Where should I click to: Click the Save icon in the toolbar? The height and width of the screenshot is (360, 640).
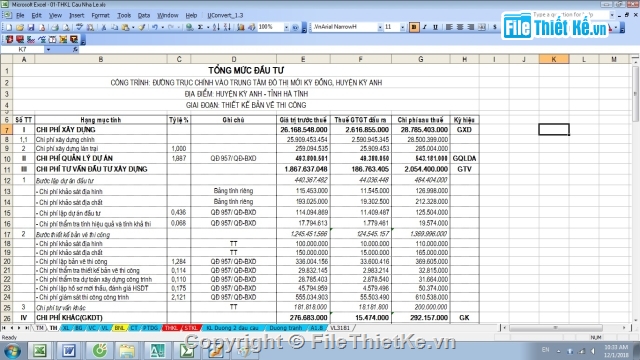(31, 27)
